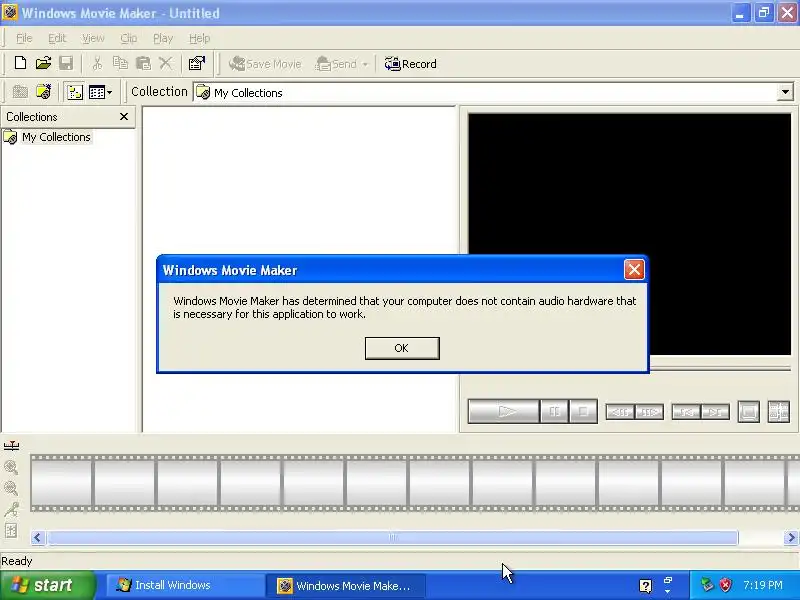Click the Pause button under monitor
Image resolution: width=800 pixels, height=600 pixels.
[554, 411]
